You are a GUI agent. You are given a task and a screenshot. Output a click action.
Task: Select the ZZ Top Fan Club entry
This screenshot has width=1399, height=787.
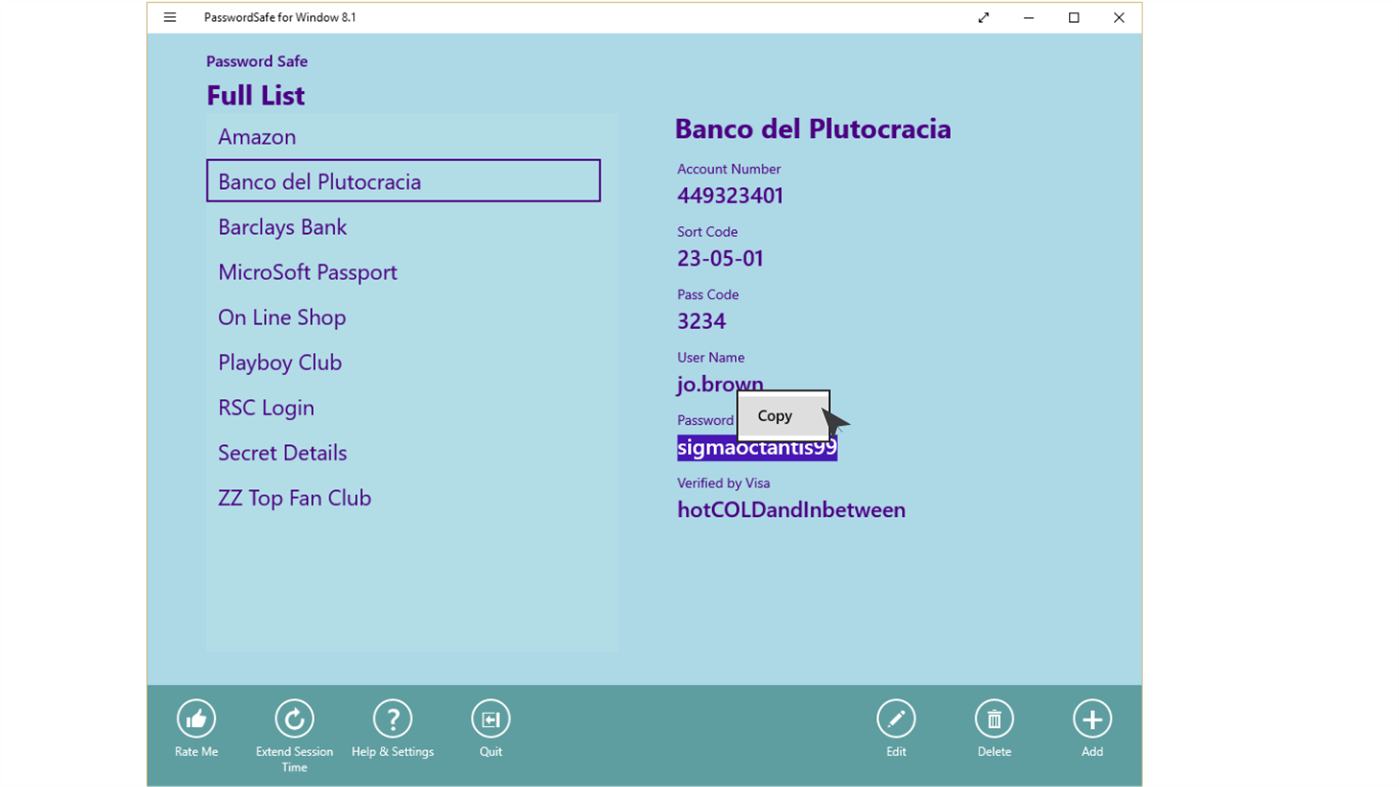pyautogui.click(x=294, y=497)
